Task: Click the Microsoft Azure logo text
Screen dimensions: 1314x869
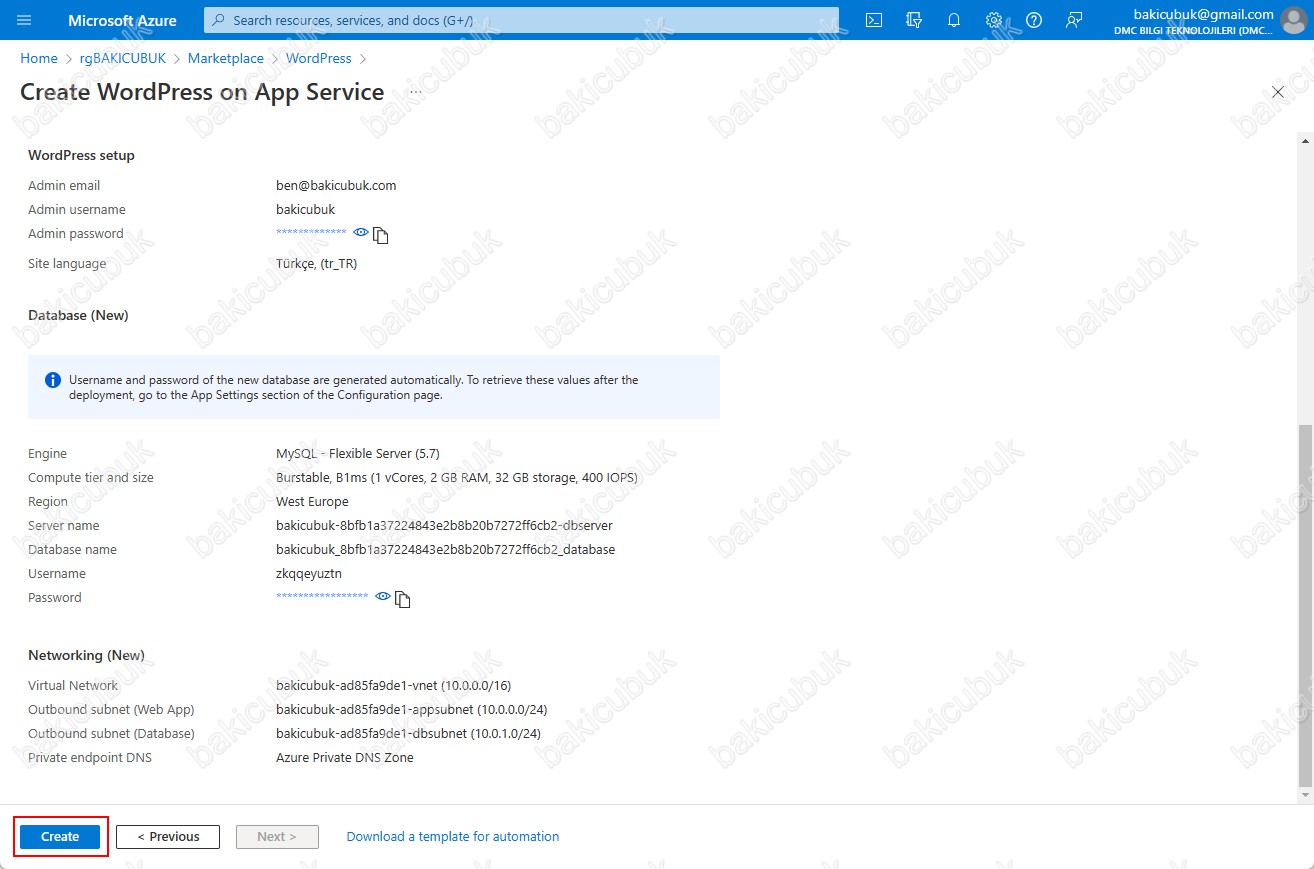Action: tap(122, 20)
